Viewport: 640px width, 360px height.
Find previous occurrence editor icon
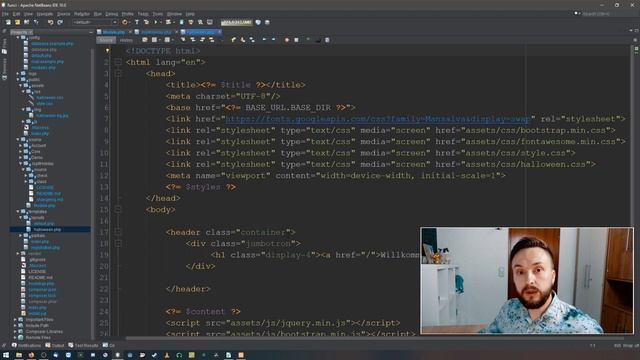(x=193, y=40)
